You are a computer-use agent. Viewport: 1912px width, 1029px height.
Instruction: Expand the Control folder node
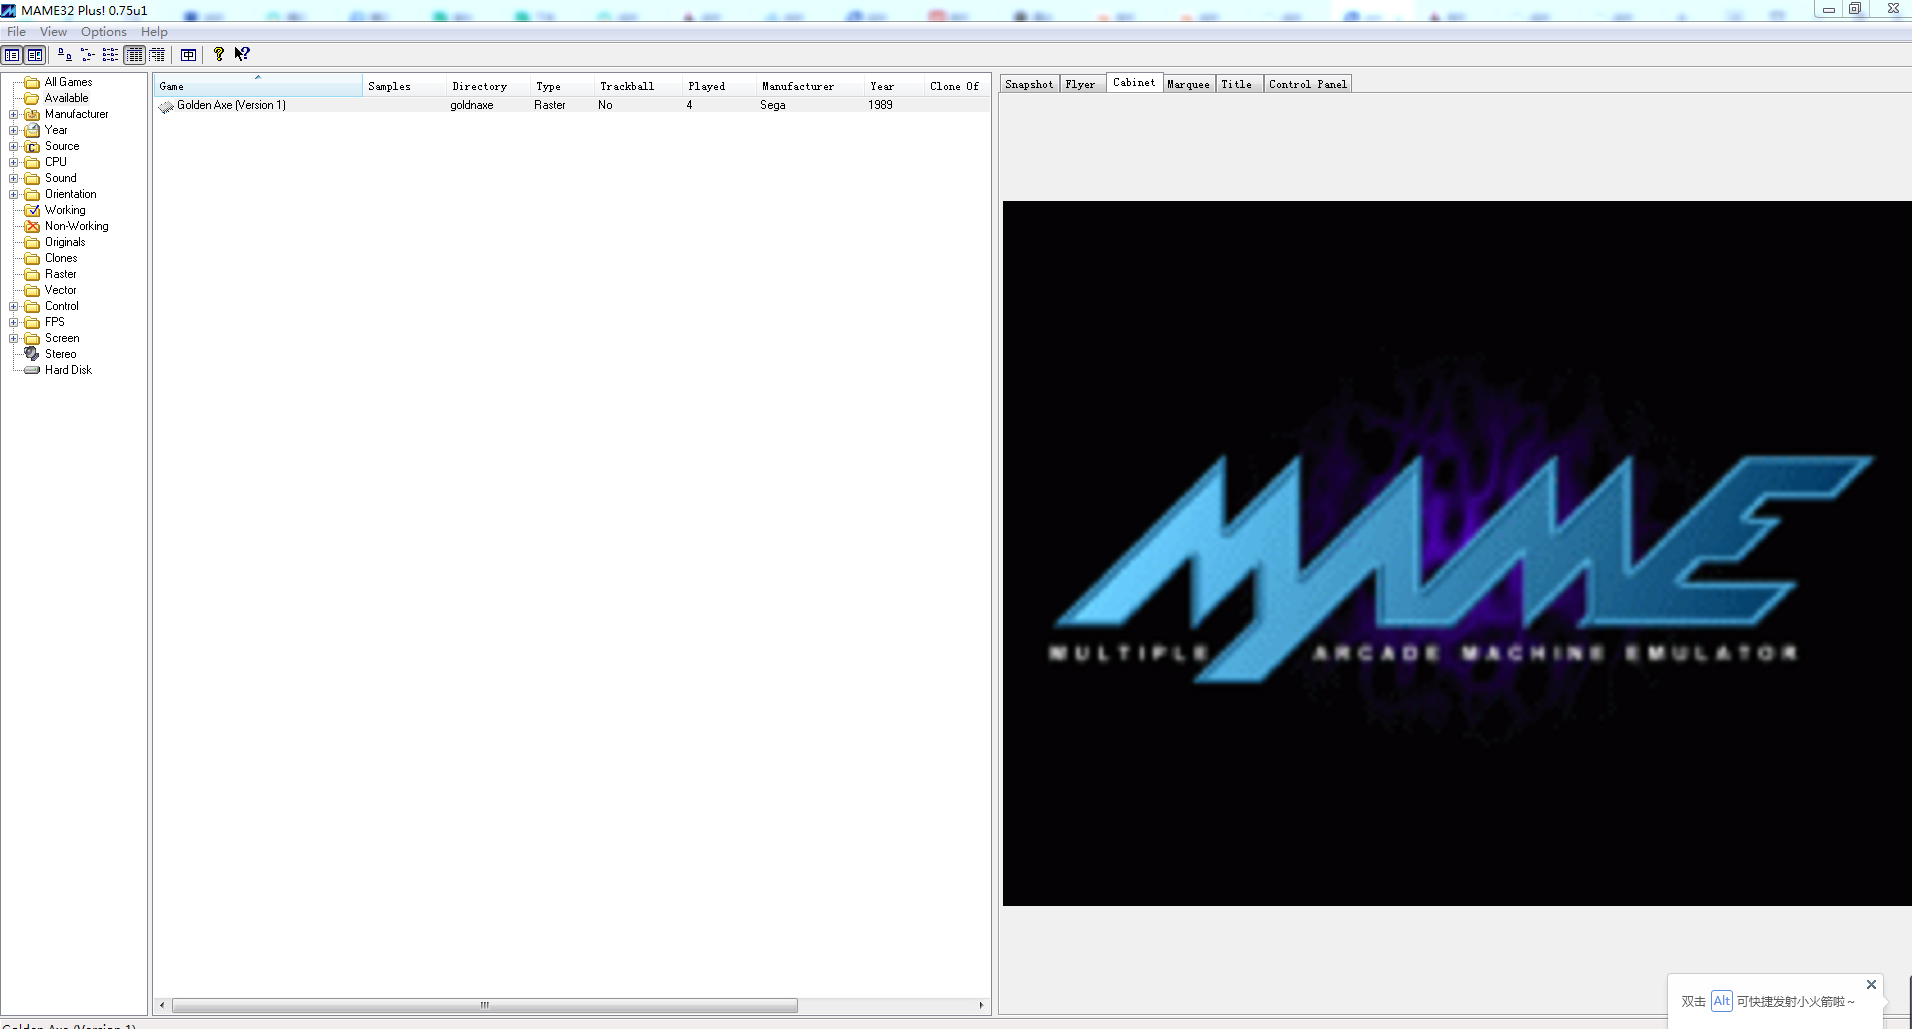[x=14, y=306]
